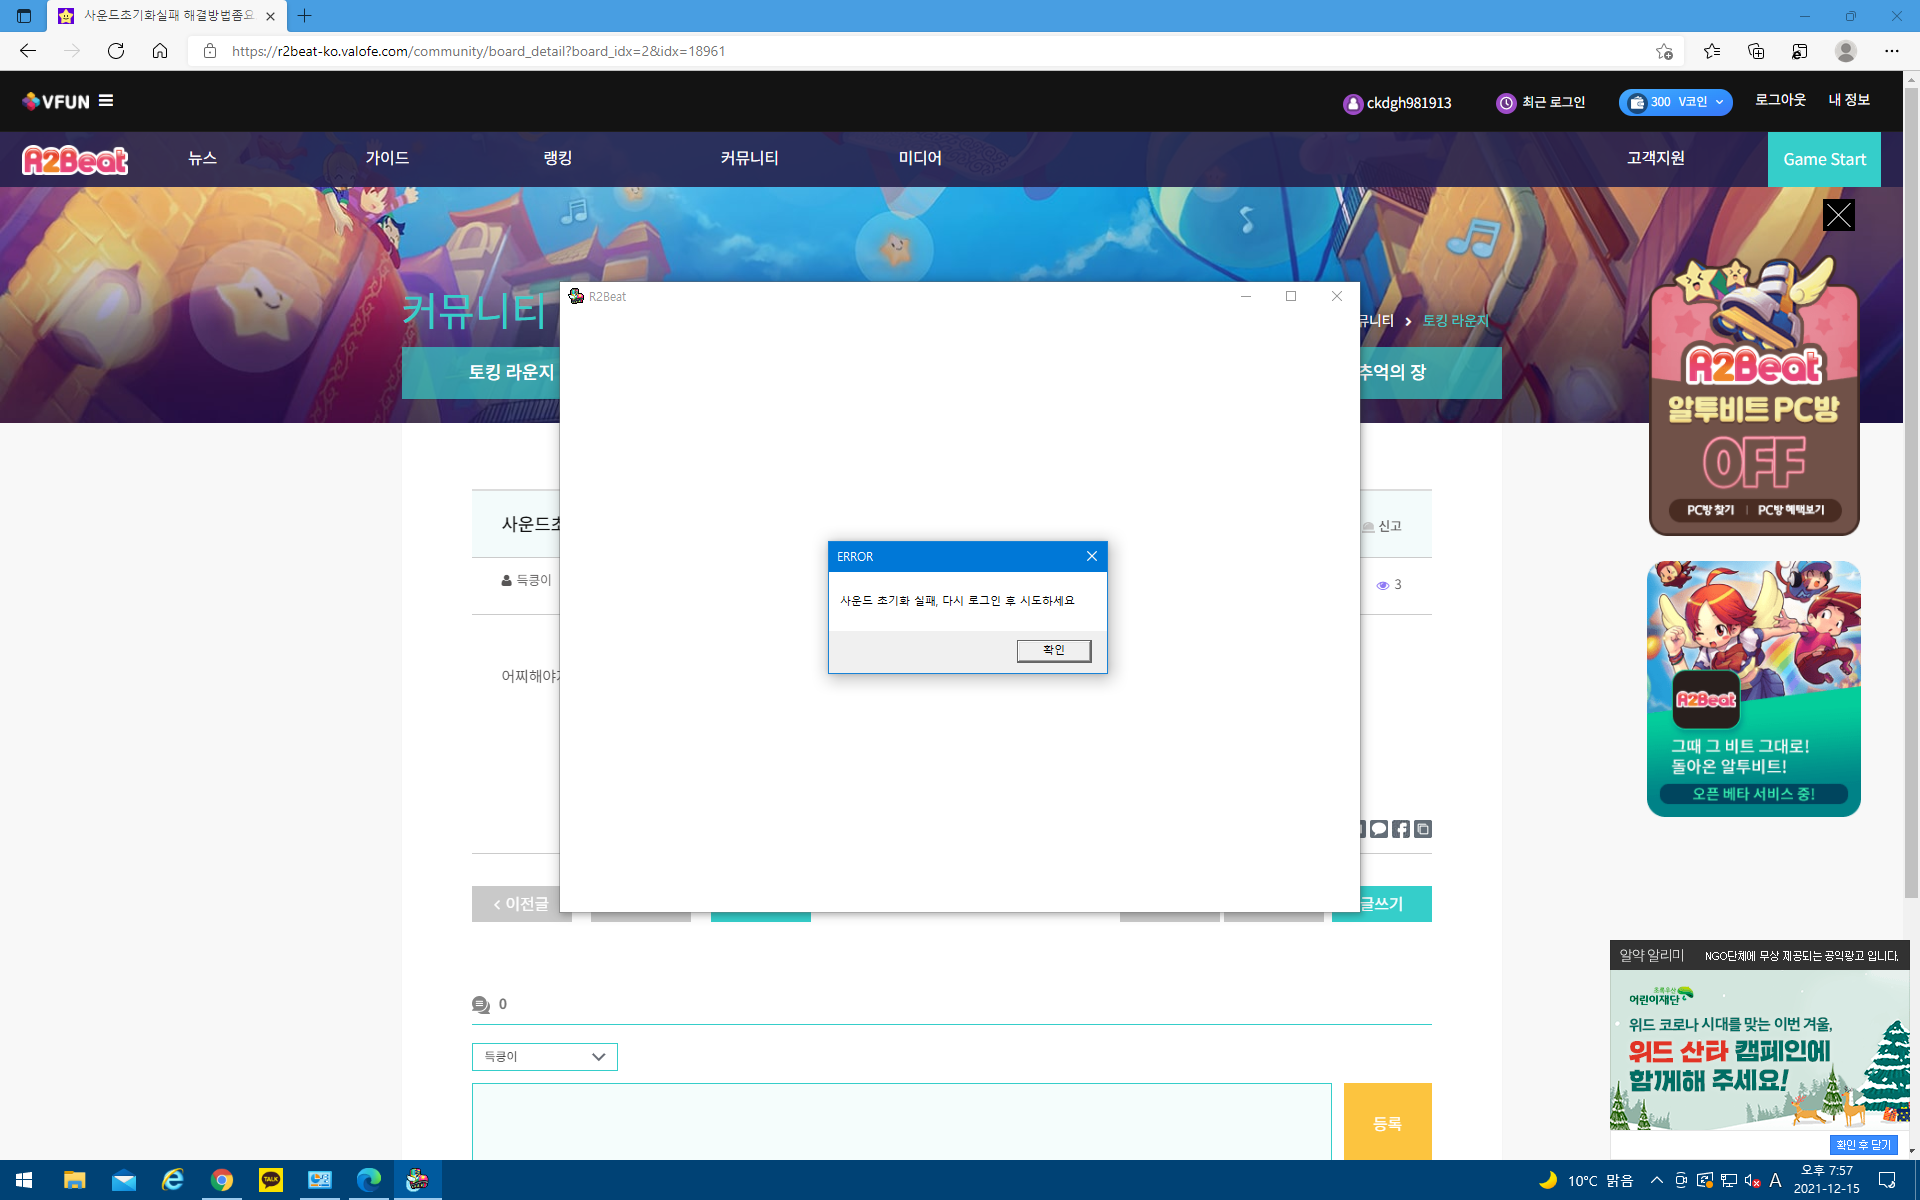Viewport: 1920px width, 1200px height.
Task: Open the 가이드 menu
Action: click(387, 158)
